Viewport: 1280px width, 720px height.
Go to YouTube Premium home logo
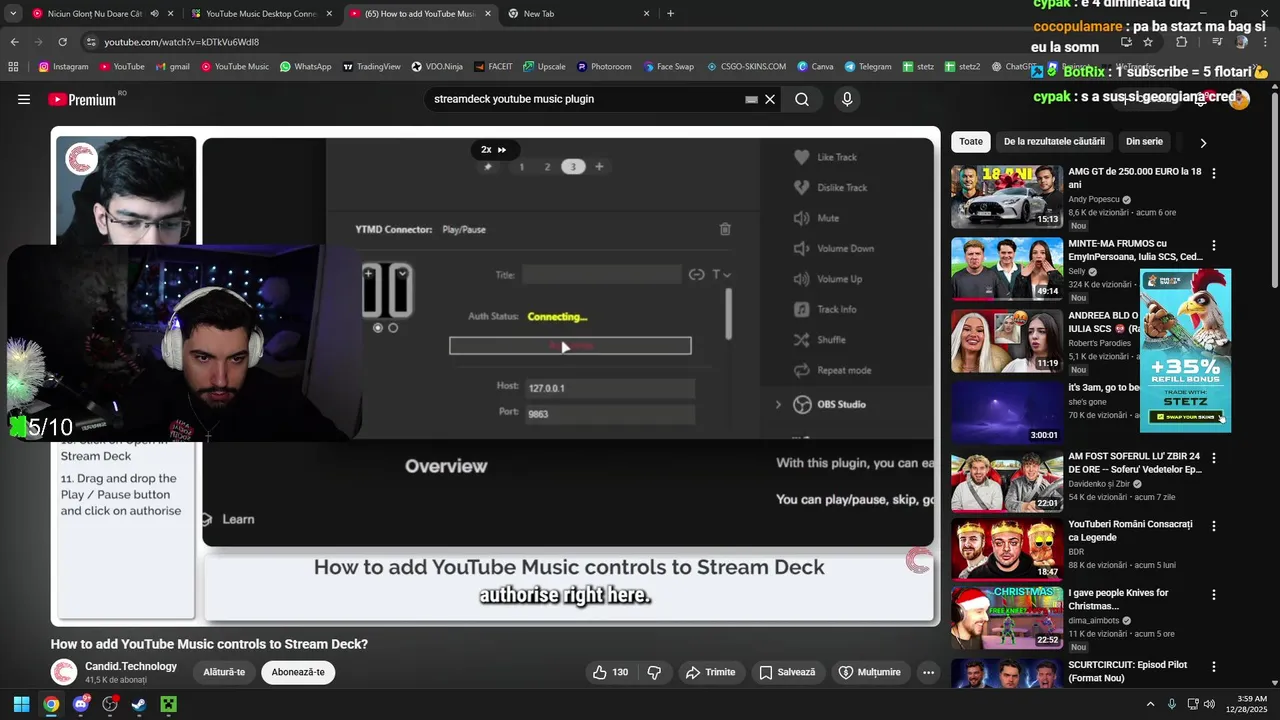point(82,99)
